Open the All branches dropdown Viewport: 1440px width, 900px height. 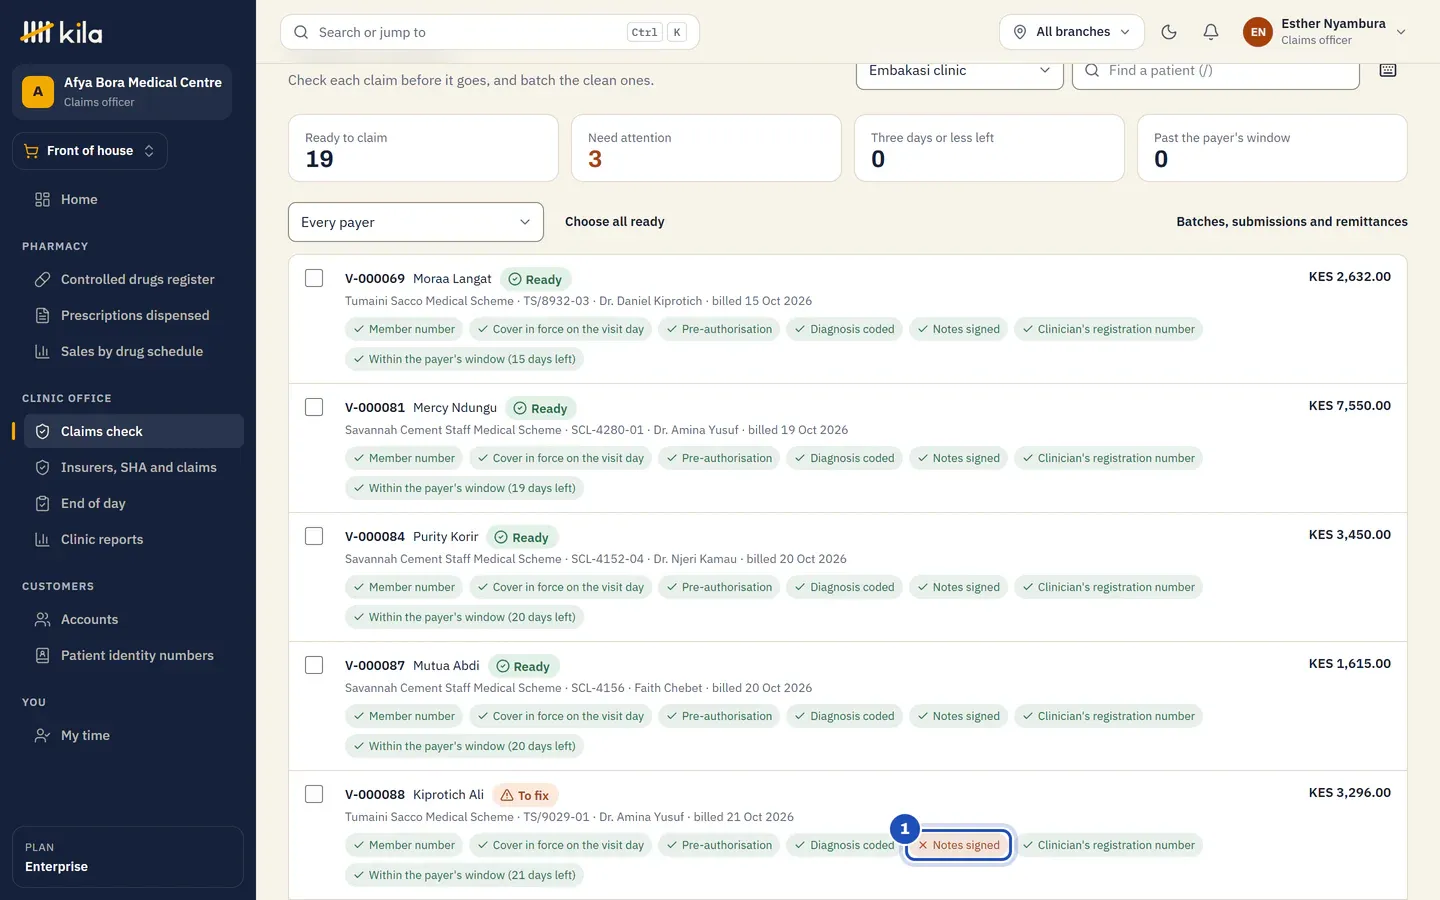pos(1072,32)
